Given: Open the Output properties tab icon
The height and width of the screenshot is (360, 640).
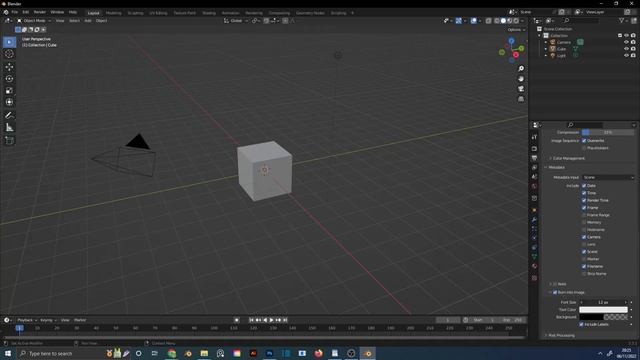Looking at the screenshot, I should tap(534, 158).
